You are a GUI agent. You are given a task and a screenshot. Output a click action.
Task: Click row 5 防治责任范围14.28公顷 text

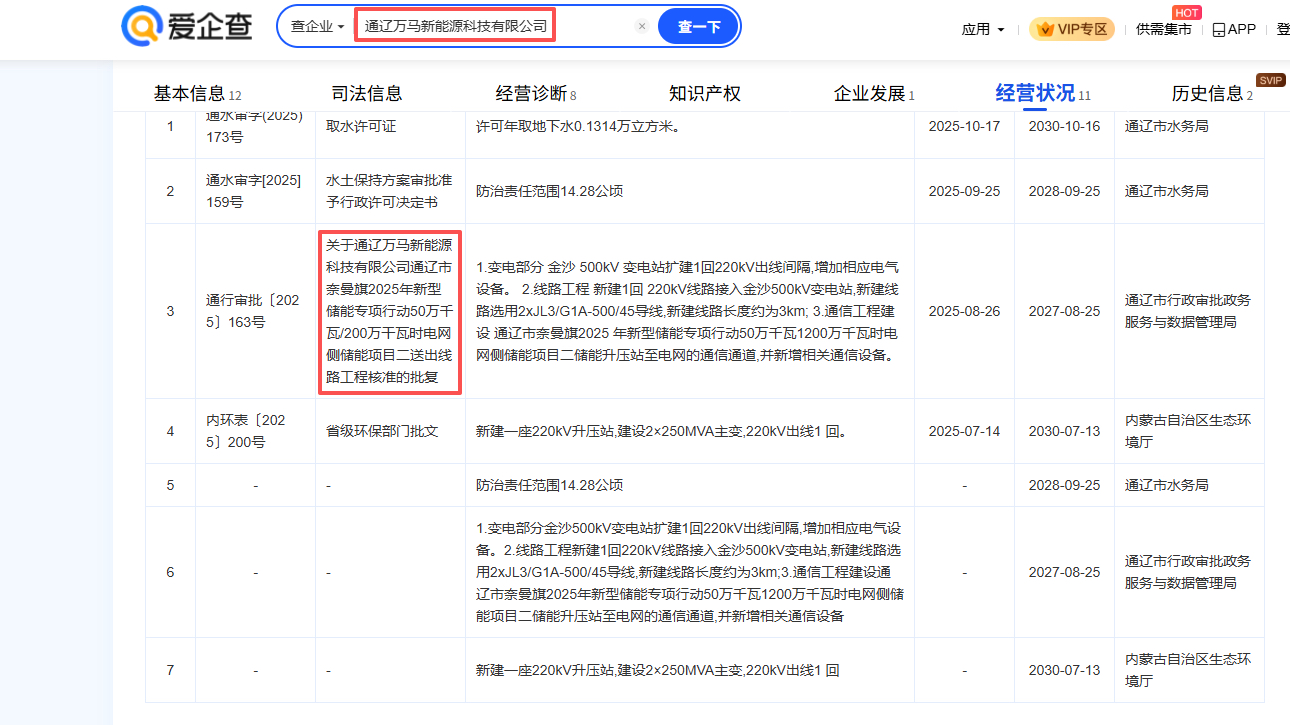coord(549,485)
